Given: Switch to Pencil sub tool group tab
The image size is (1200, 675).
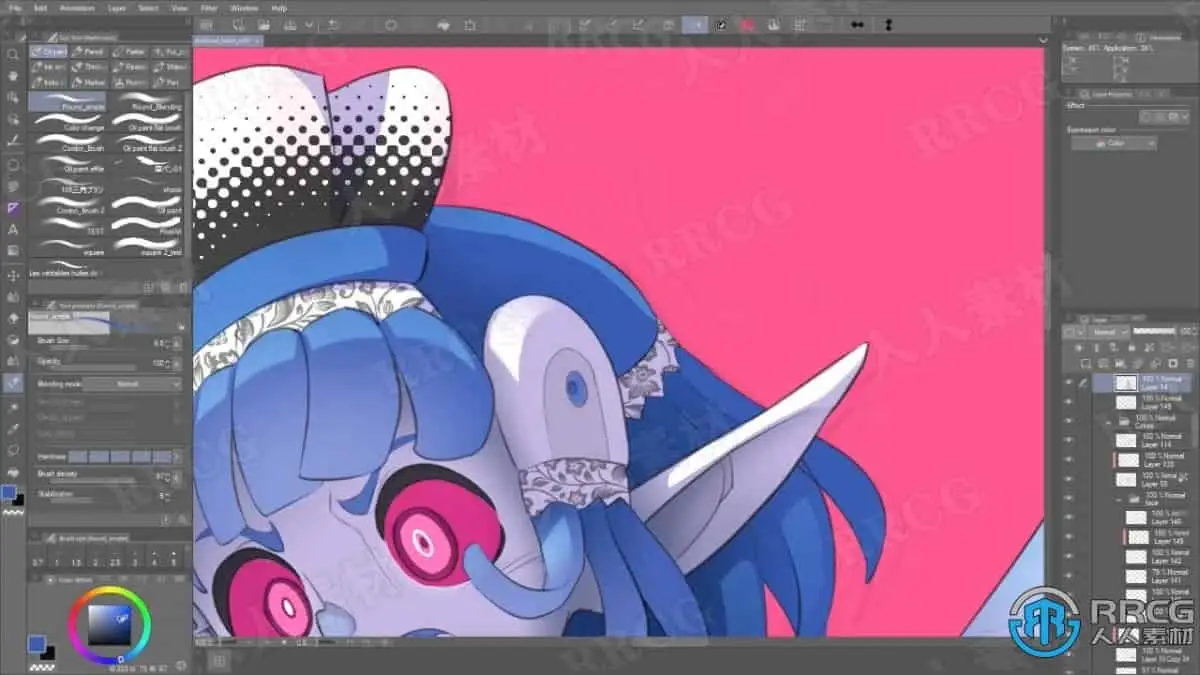Looking at the screenshot, I should tap(88, 51).
